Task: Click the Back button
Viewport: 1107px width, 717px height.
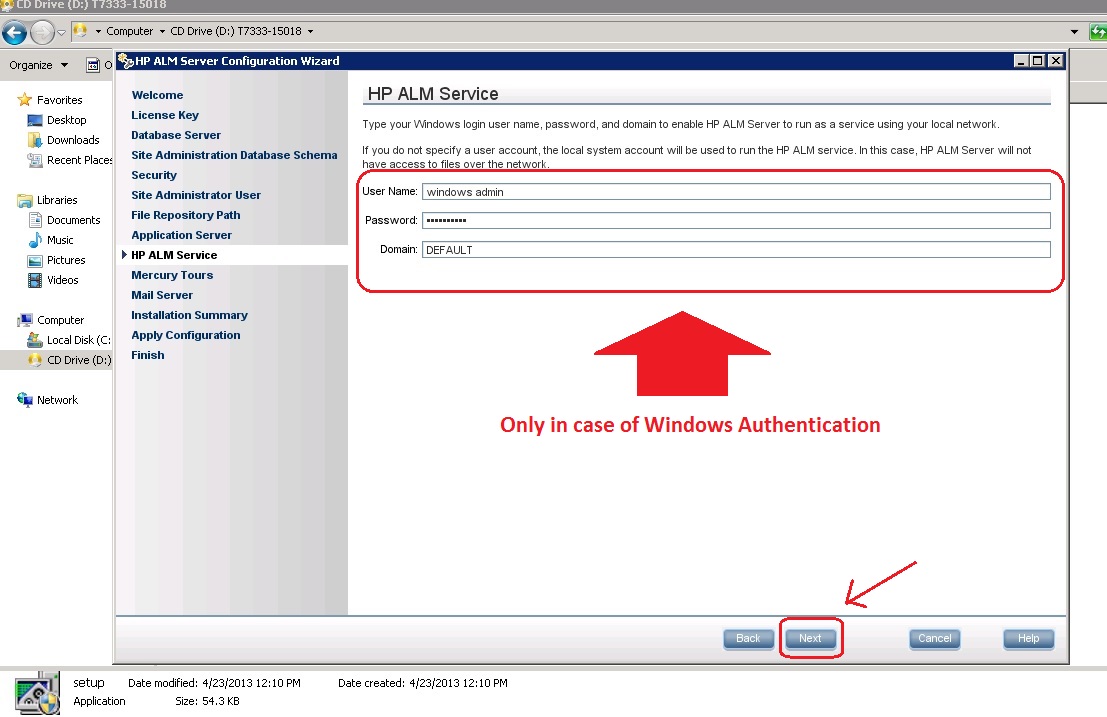Action: tap(748, 639)
